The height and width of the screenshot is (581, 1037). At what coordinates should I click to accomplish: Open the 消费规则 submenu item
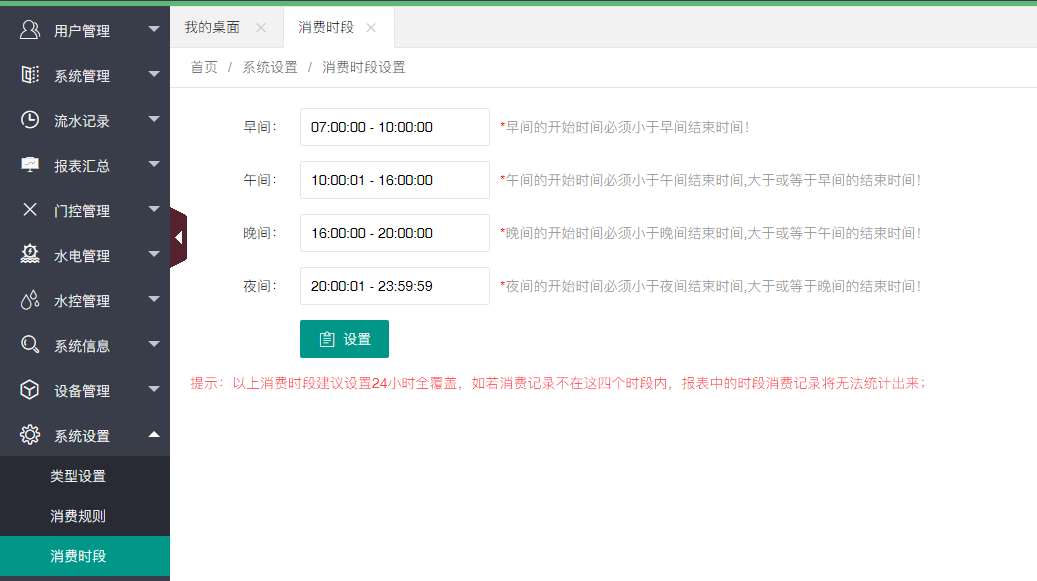click(x=78, y=516)
